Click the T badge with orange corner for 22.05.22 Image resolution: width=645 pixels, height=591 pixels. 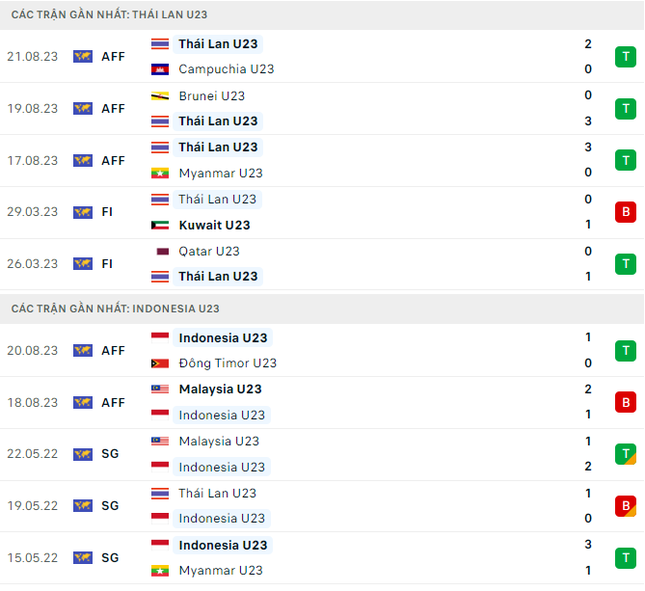(x=625, y=454)
